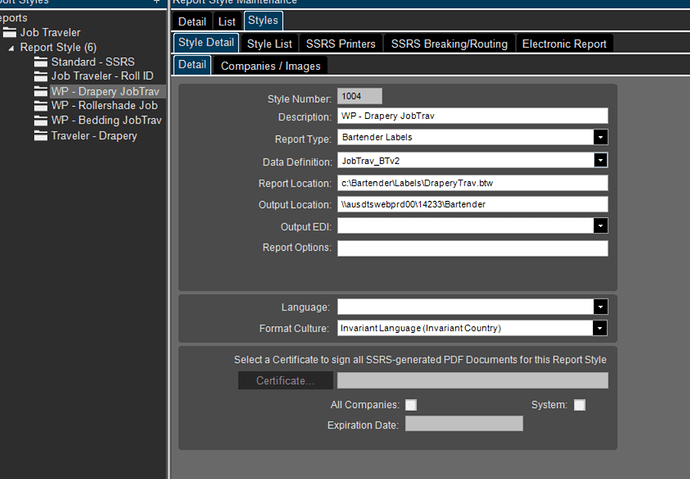Open the Output EDI dropdown arrow
Image resolution: width=690 pixels, height=479 pixels.
[x=600, y=226]
